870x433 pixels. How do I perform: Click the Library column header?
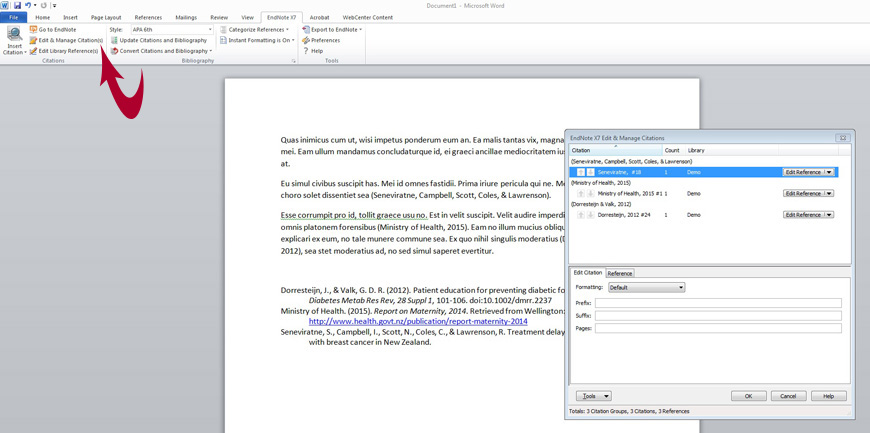[x=731, y=150]
